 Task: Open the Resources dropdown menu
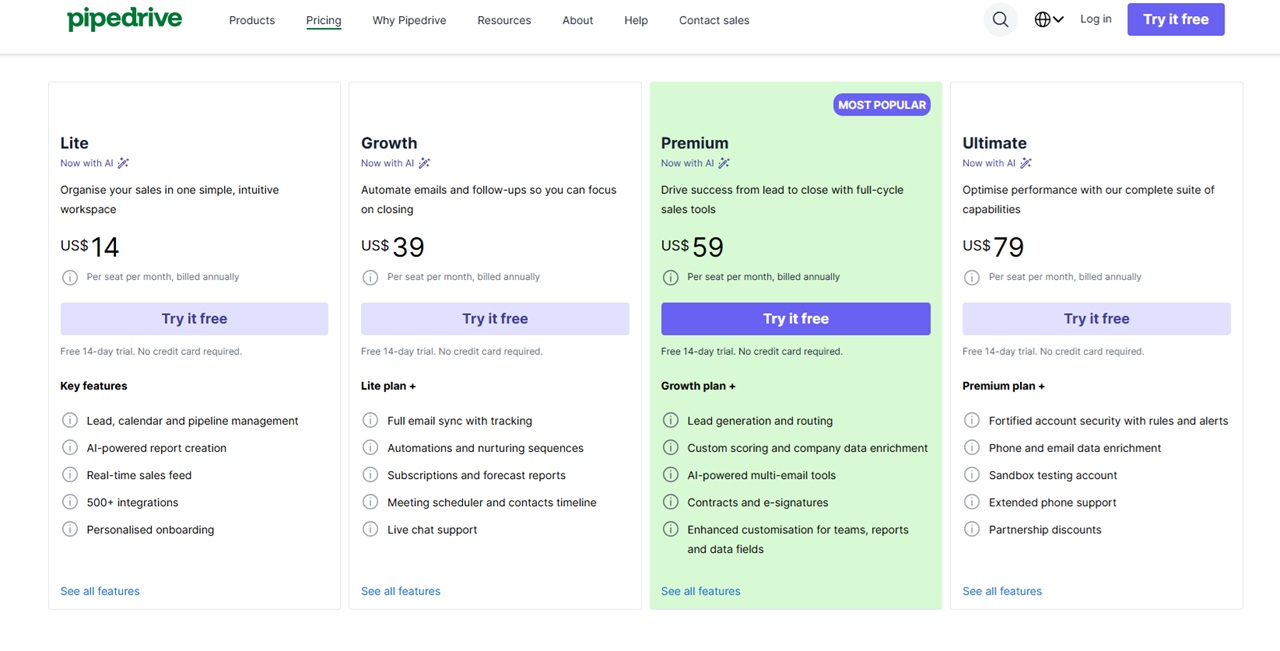click(503, 20)
